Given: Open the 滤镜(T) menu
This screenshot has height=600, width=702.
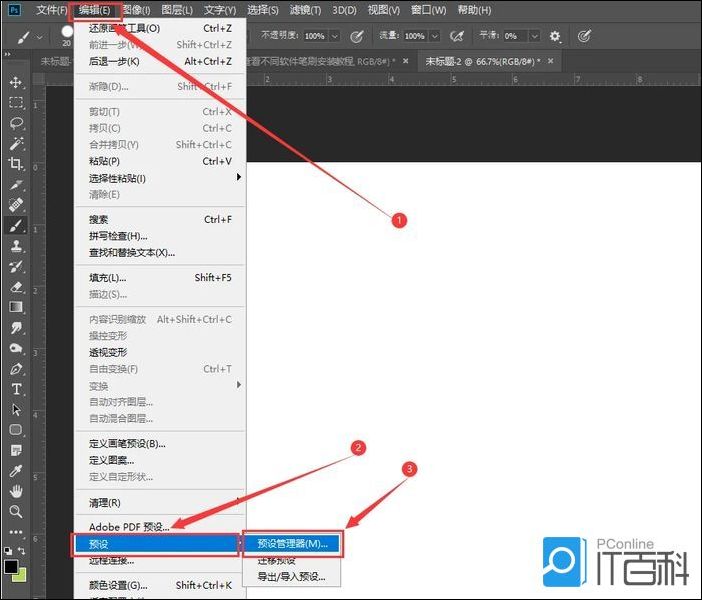Looking at the screenshot, I should tap(304, 10).
